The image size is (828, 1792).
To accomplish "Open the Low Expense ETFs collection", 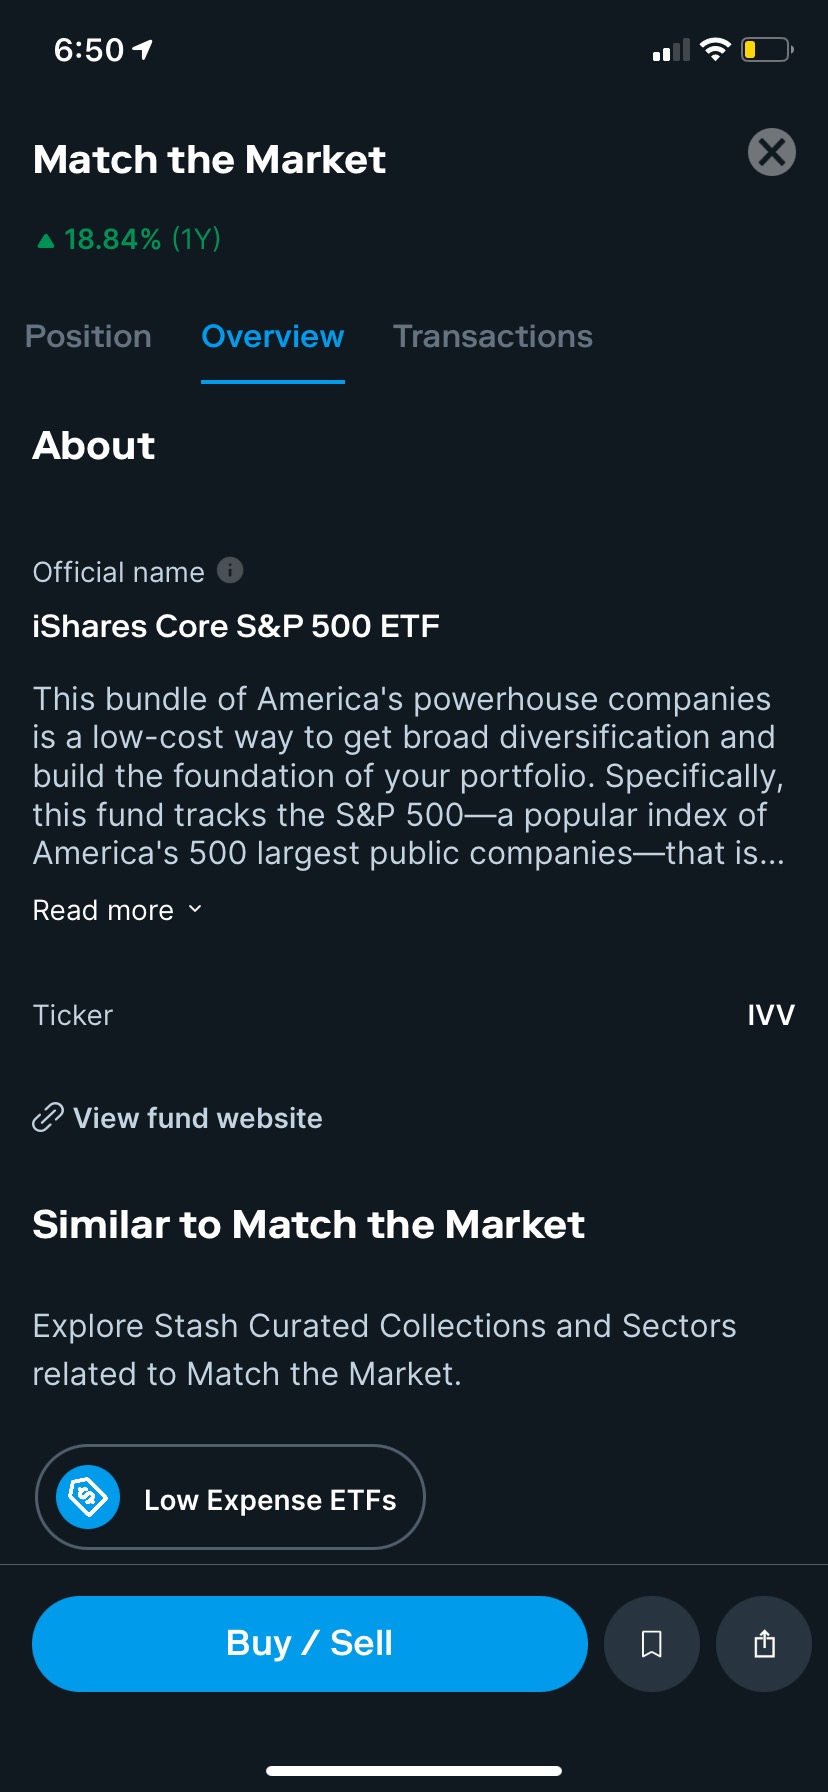I will coord(231,1497).
